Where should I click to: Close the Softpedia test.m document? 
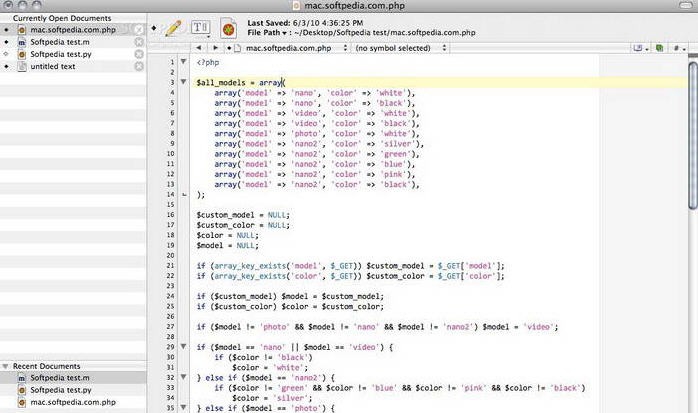click(139, 42)
